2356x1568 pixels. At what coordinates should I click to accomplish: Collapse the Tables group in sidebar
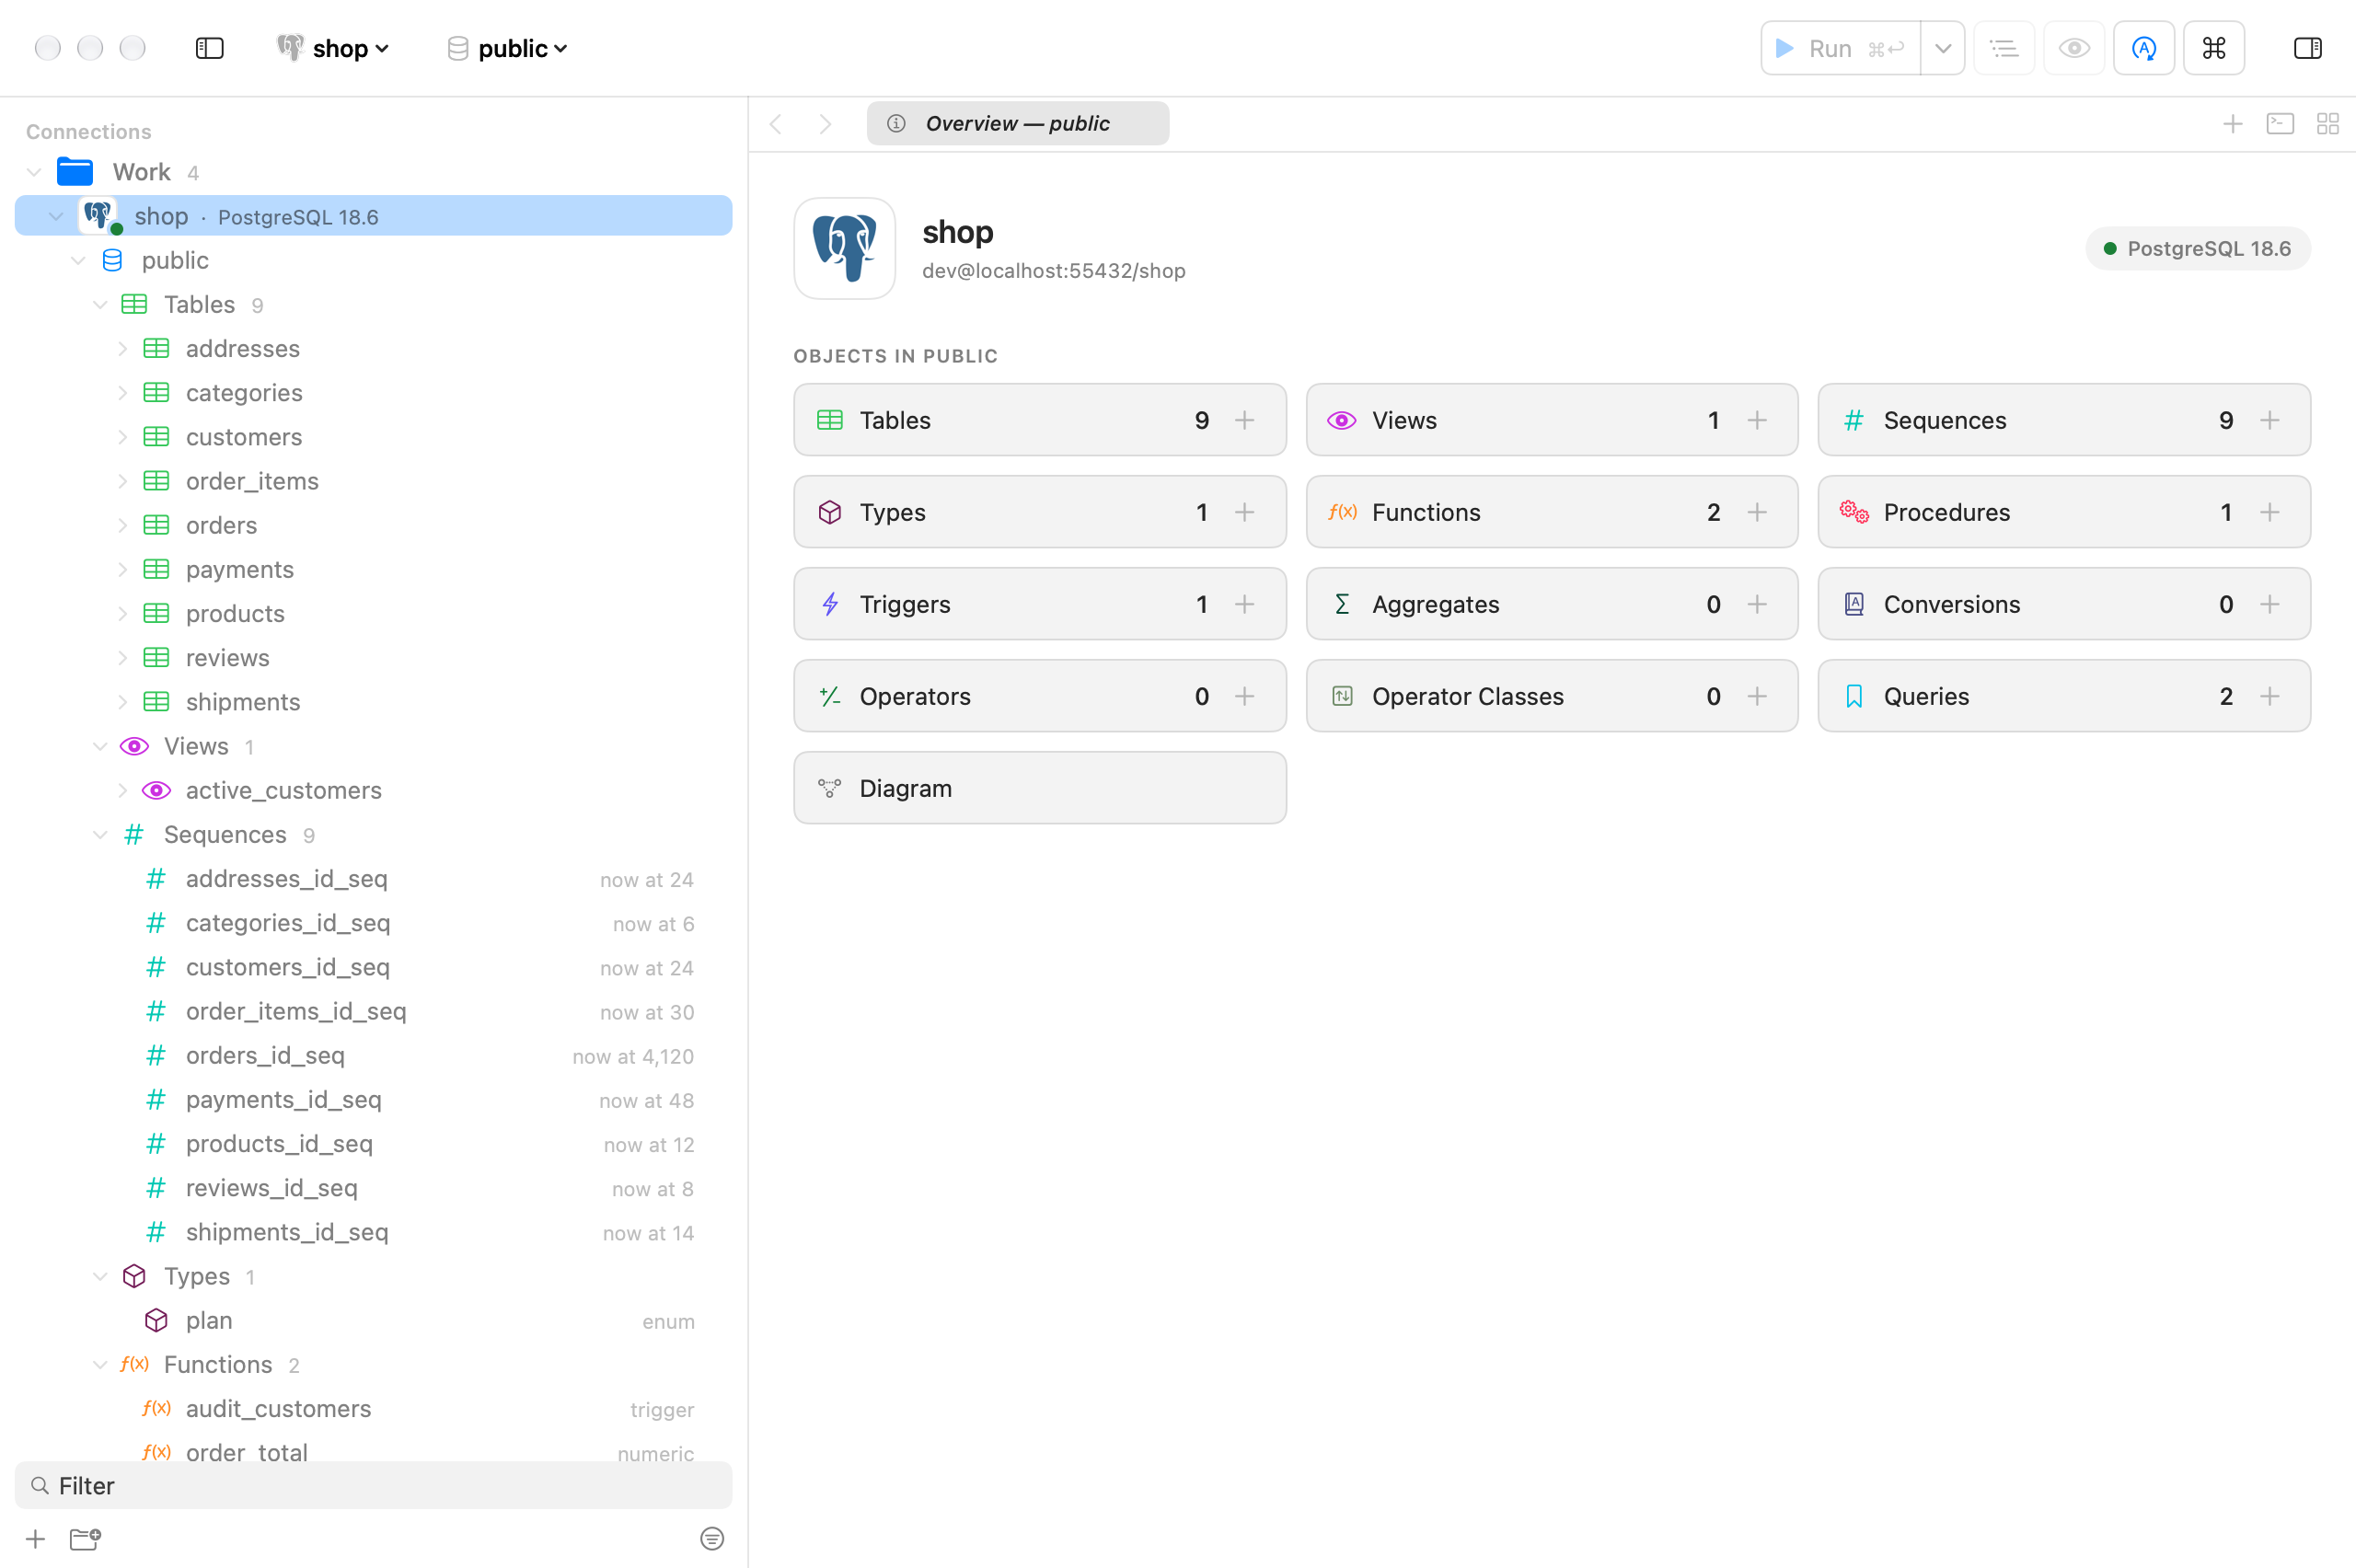(x=100, y=304)
